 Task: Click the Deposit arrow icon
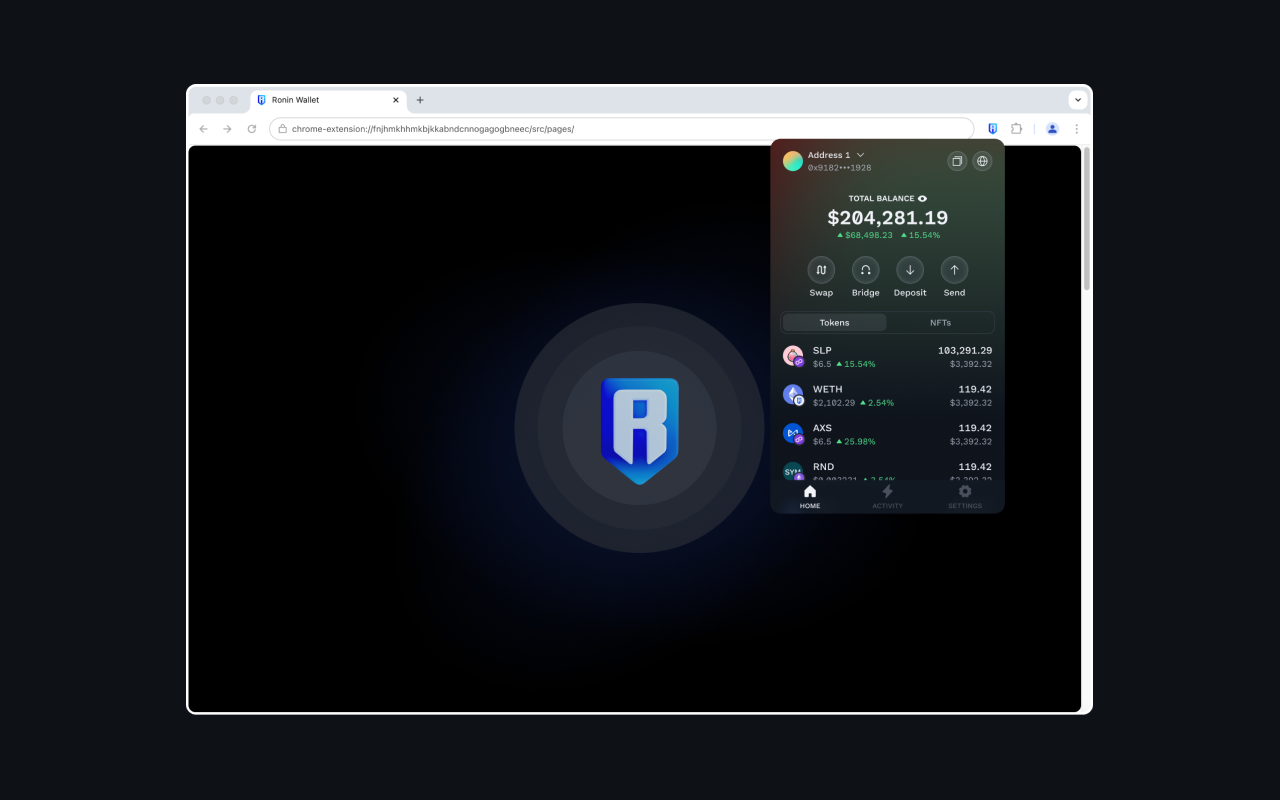pos(910,270)
